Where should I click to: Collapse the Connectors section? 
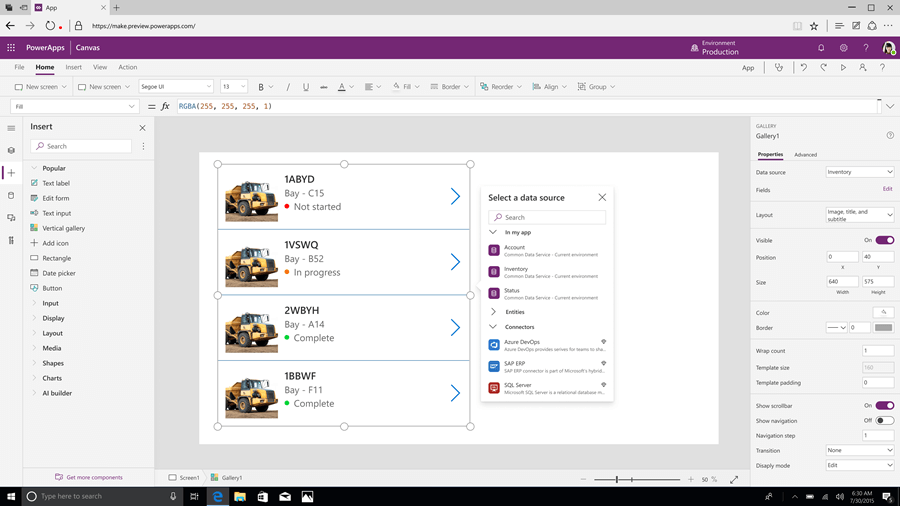(x=493, y=327)
